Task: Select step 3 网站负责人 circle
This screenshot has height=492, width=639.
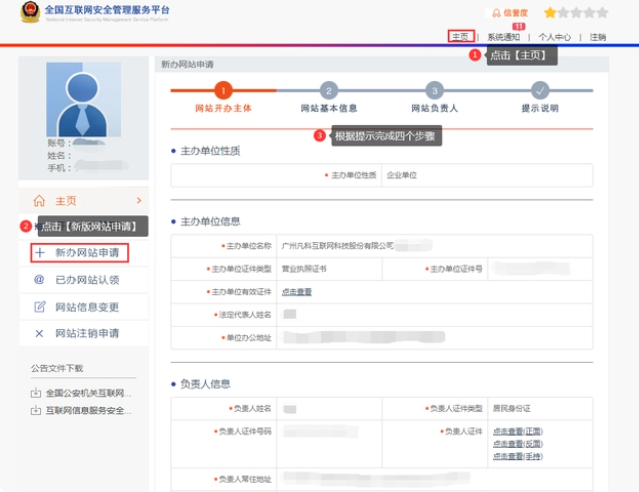Action: tap(434, 90)
